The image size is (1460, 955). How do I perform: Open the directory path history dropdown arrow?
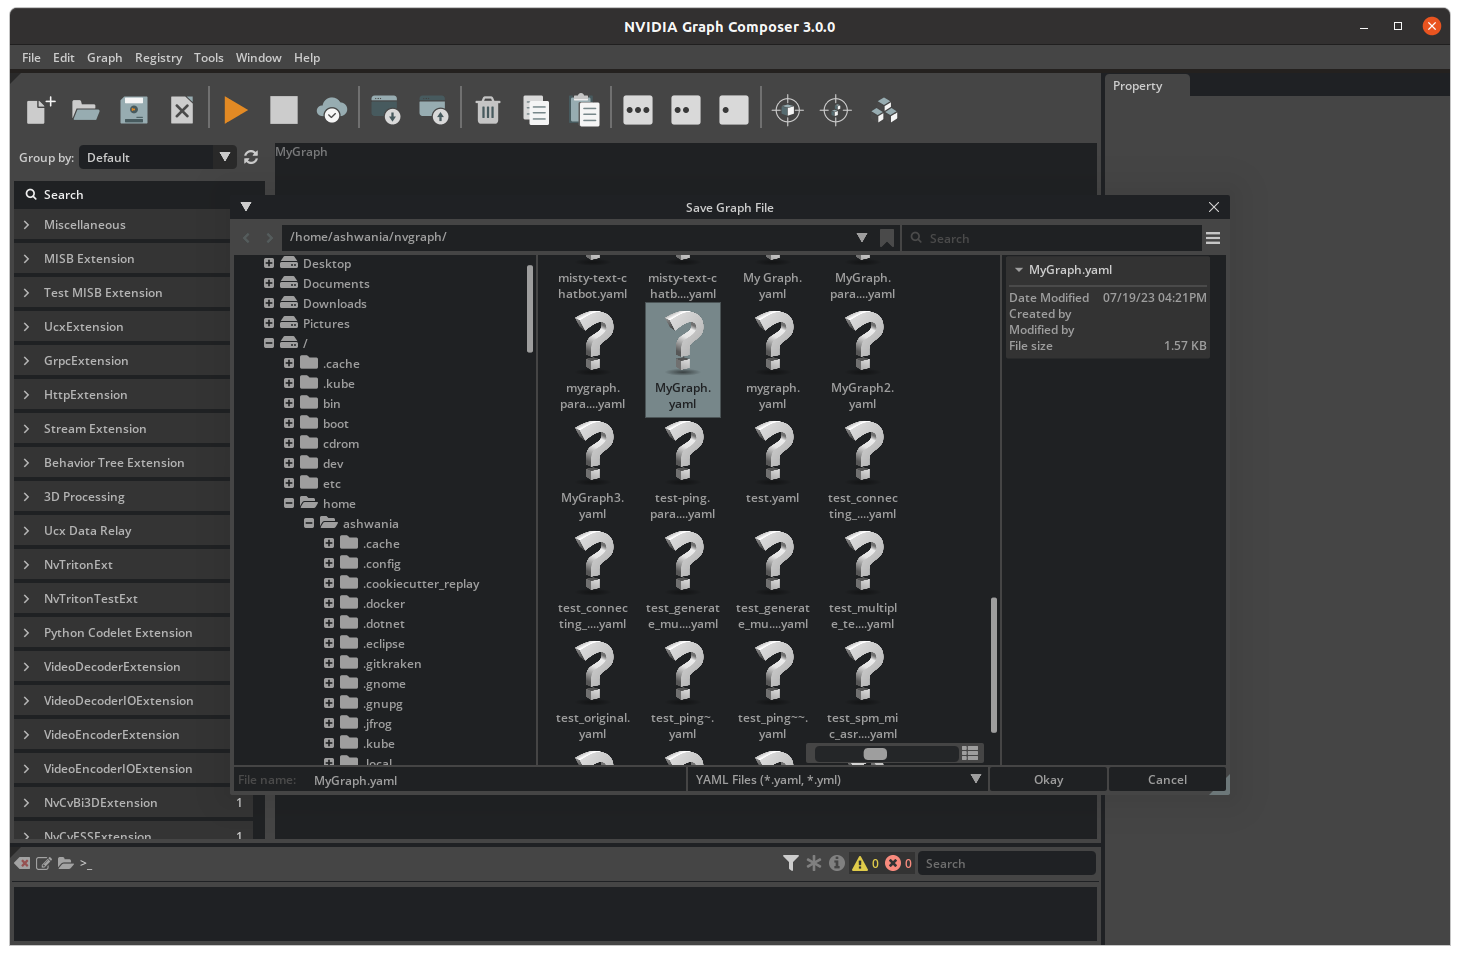click(862, 237)
